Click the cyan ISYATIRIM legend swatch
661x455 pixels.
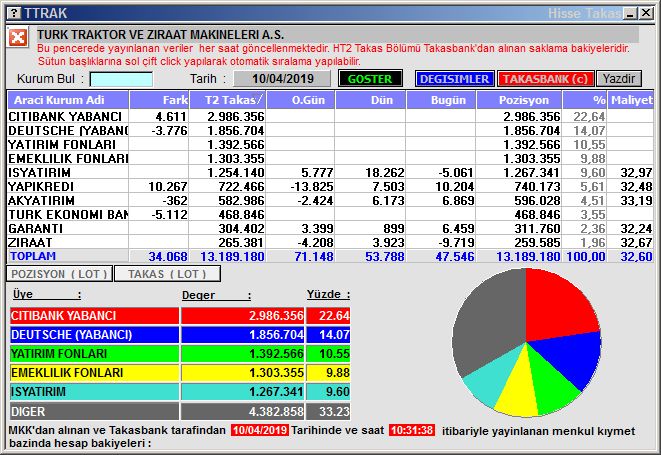pos(94,392)
